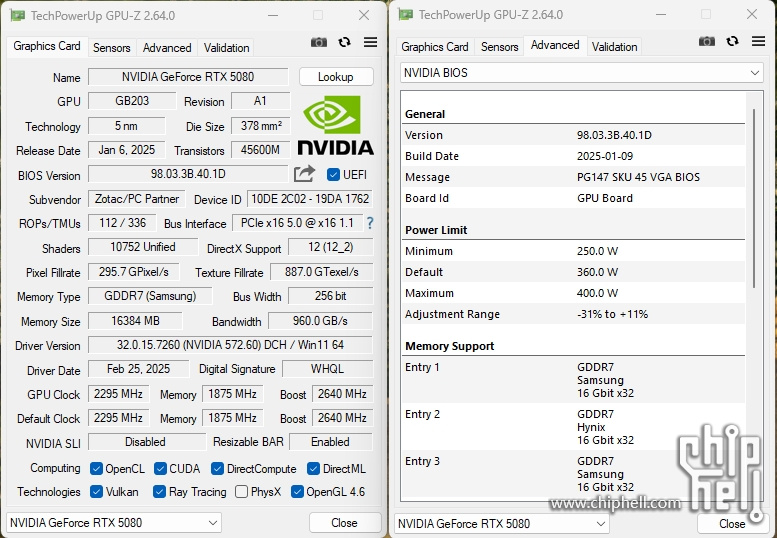Toggle the DirectCompute checkbox
Image resolution: width=777 pixels, height=538 pixels.
[217, 469]
